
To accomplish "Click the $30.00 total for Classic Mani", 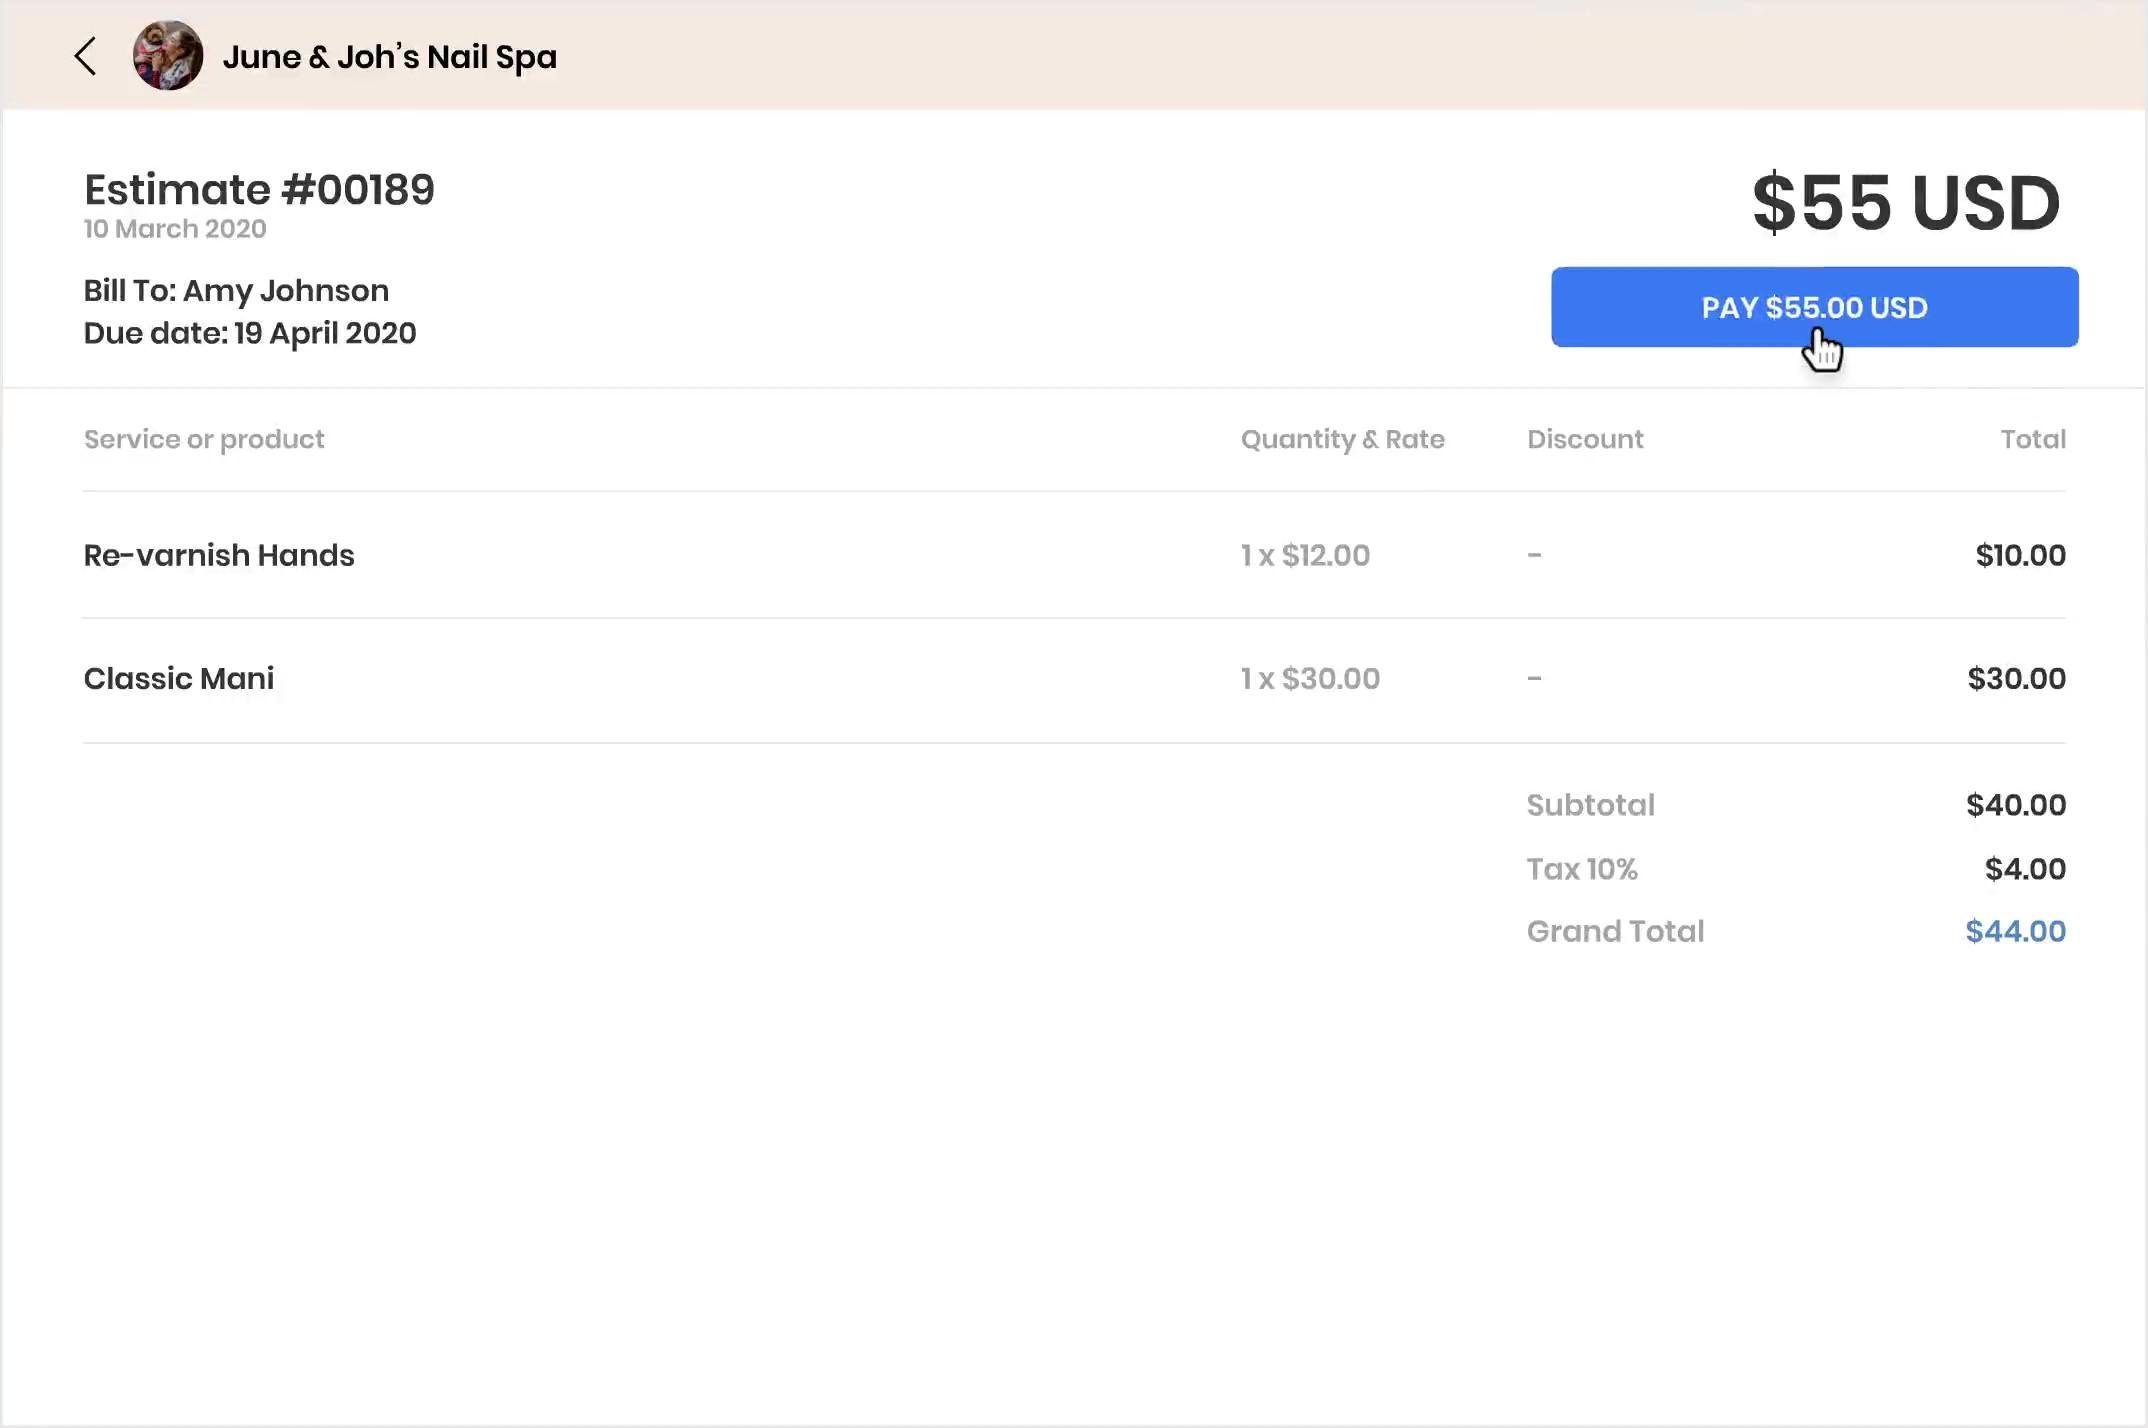I will point(2016,679).
